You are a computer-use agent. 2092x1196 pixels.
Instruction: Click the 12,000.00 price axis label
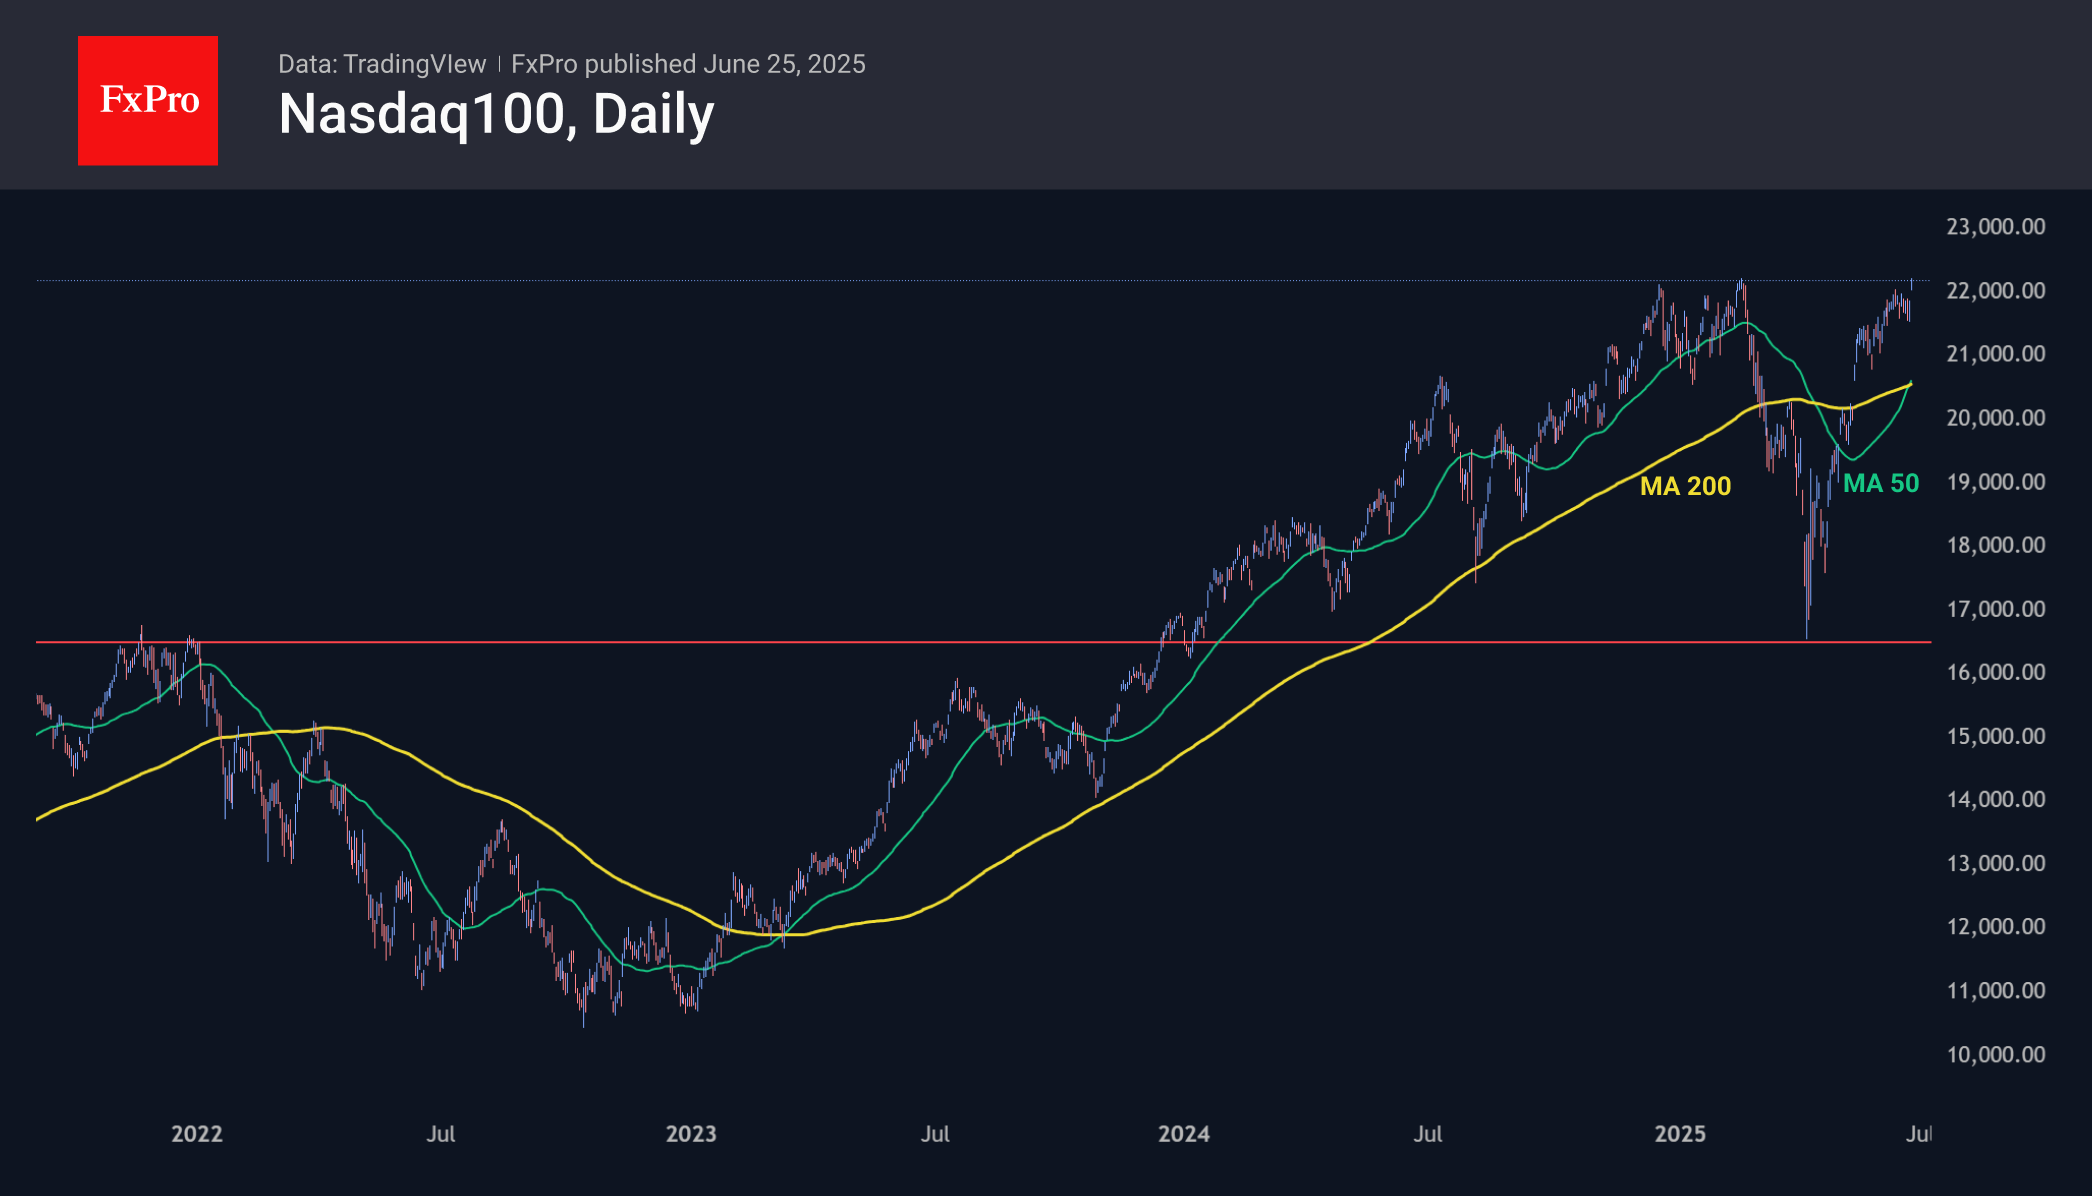tap(1995, 927)
